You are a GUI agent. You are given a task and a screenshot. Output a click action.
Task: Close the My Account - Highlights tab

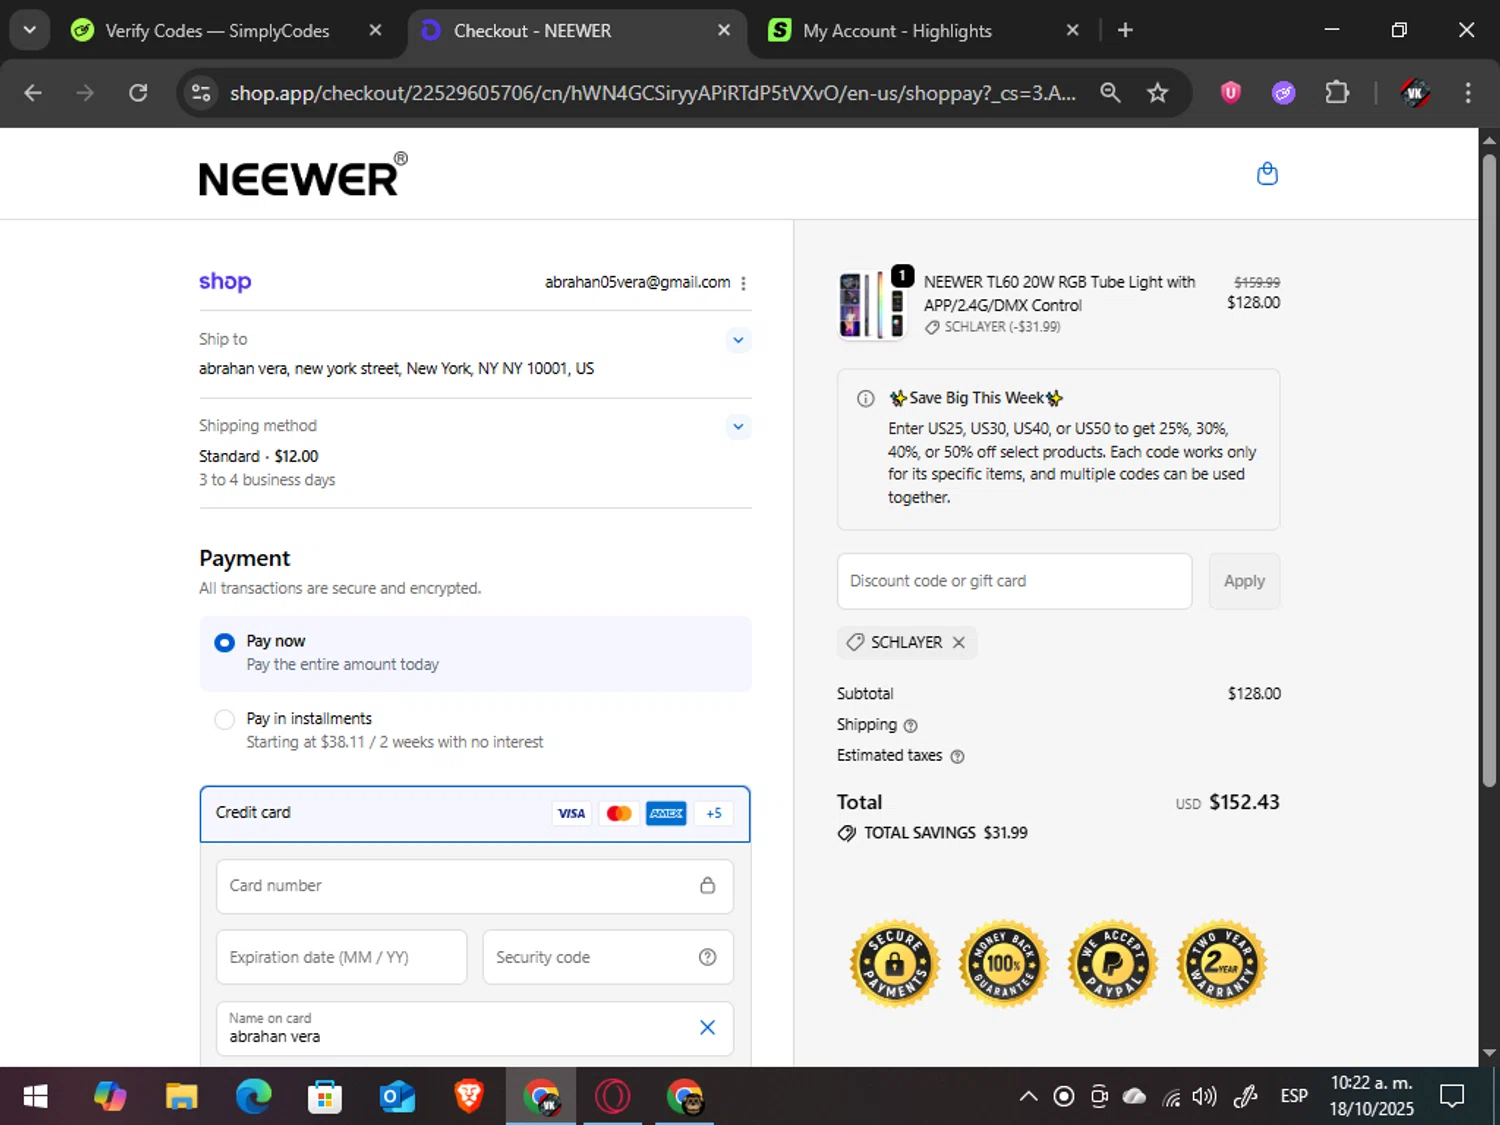point(1072,30)
